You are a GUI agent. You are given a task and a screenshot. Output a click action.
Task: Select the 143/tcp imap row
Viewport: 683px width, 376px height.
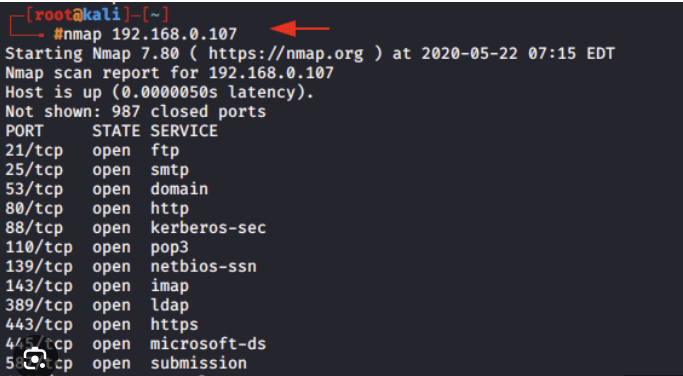coord(97,286)
